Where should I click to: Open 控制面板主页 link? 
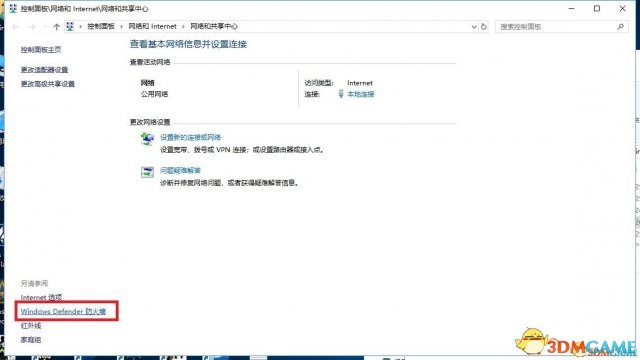[x=41, y=50]
